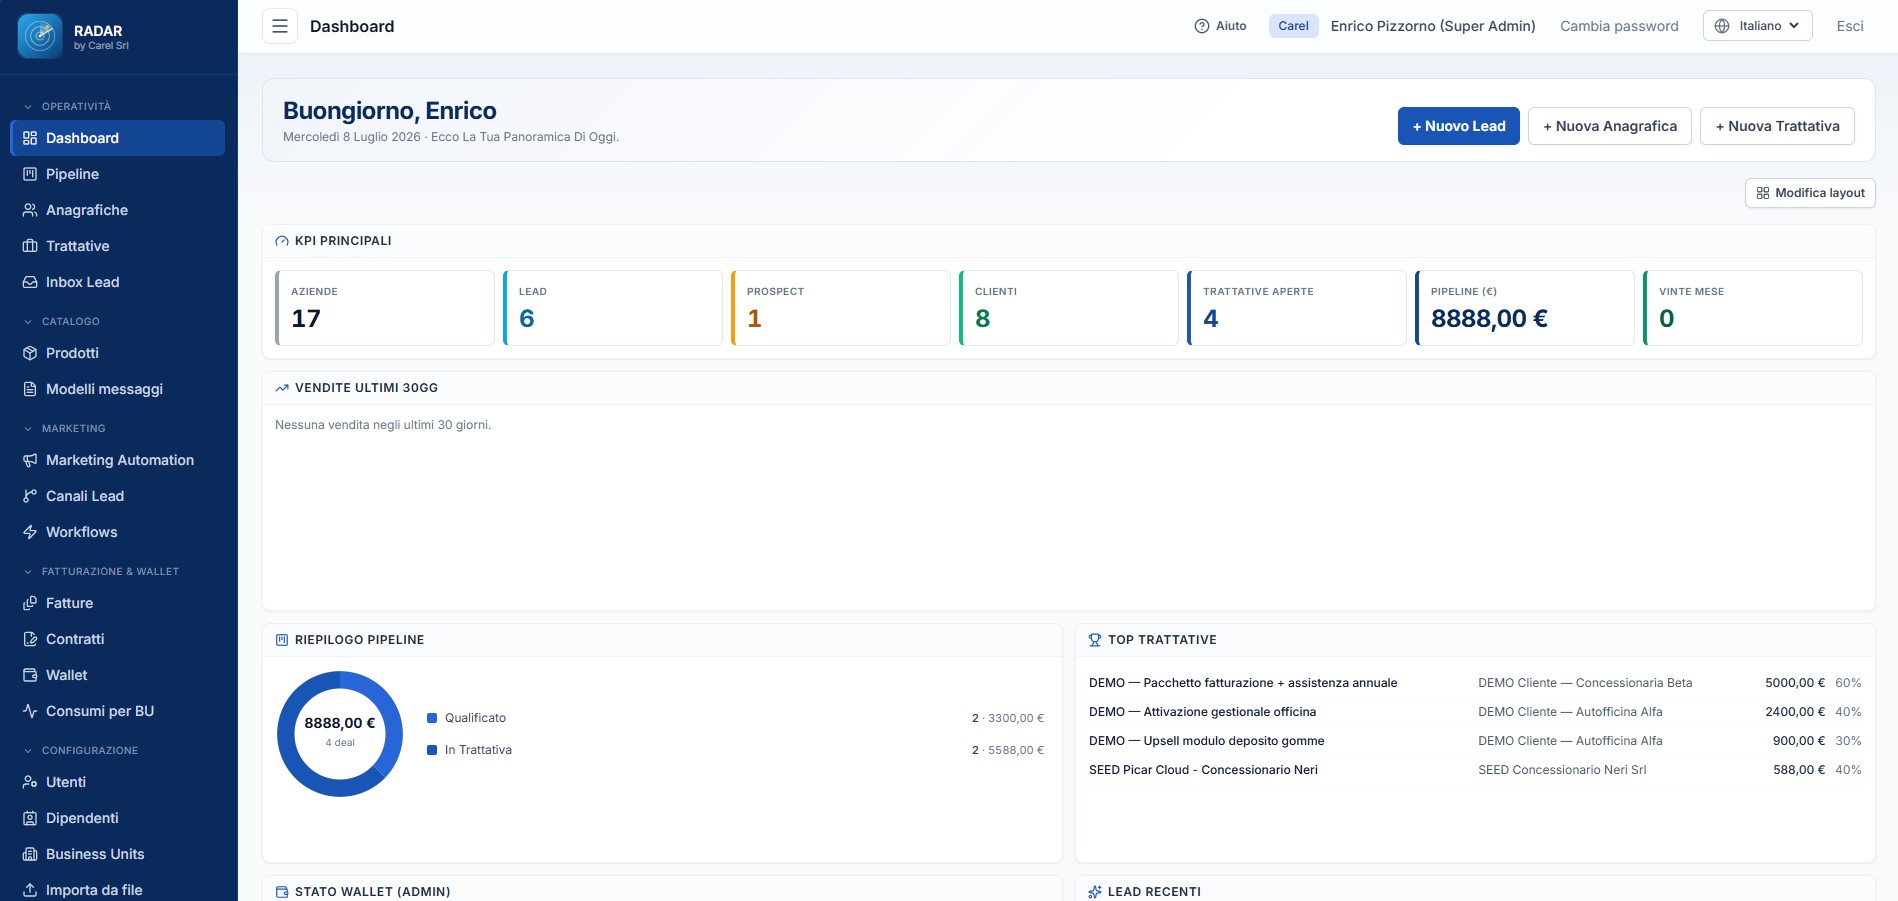Viewport: 1898px width, 901px height.
Task: Click the Dashboard grid icon in sidebar
Action: tap(30, 138)
